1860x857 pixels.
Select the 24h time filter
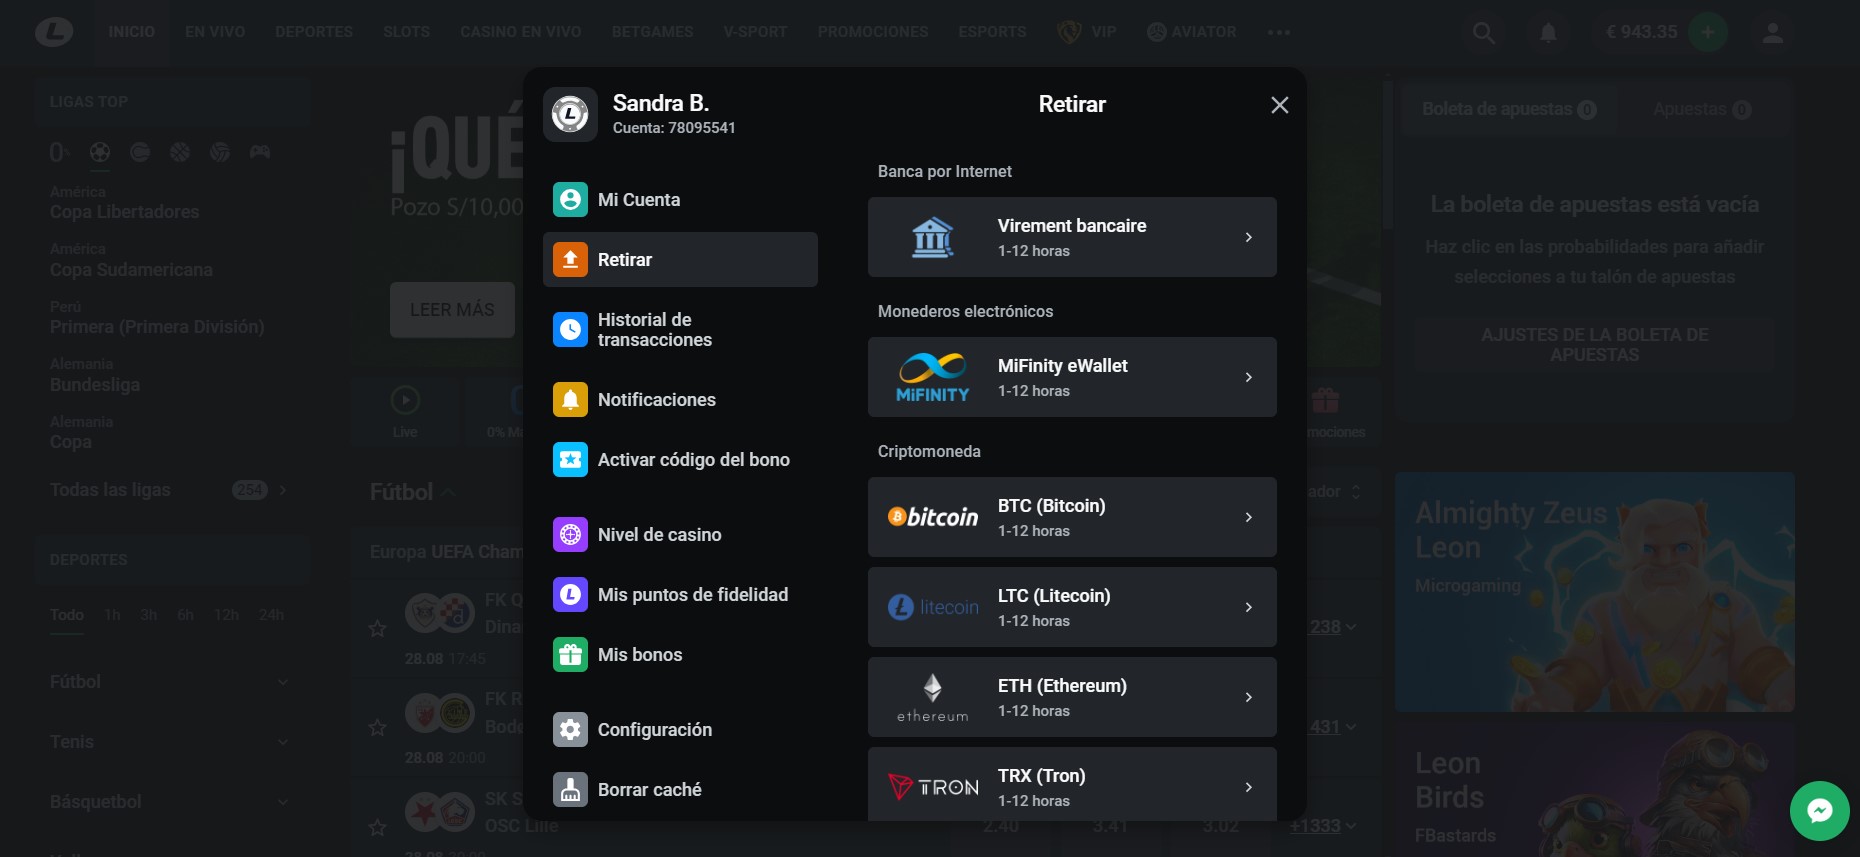[271, 615]
